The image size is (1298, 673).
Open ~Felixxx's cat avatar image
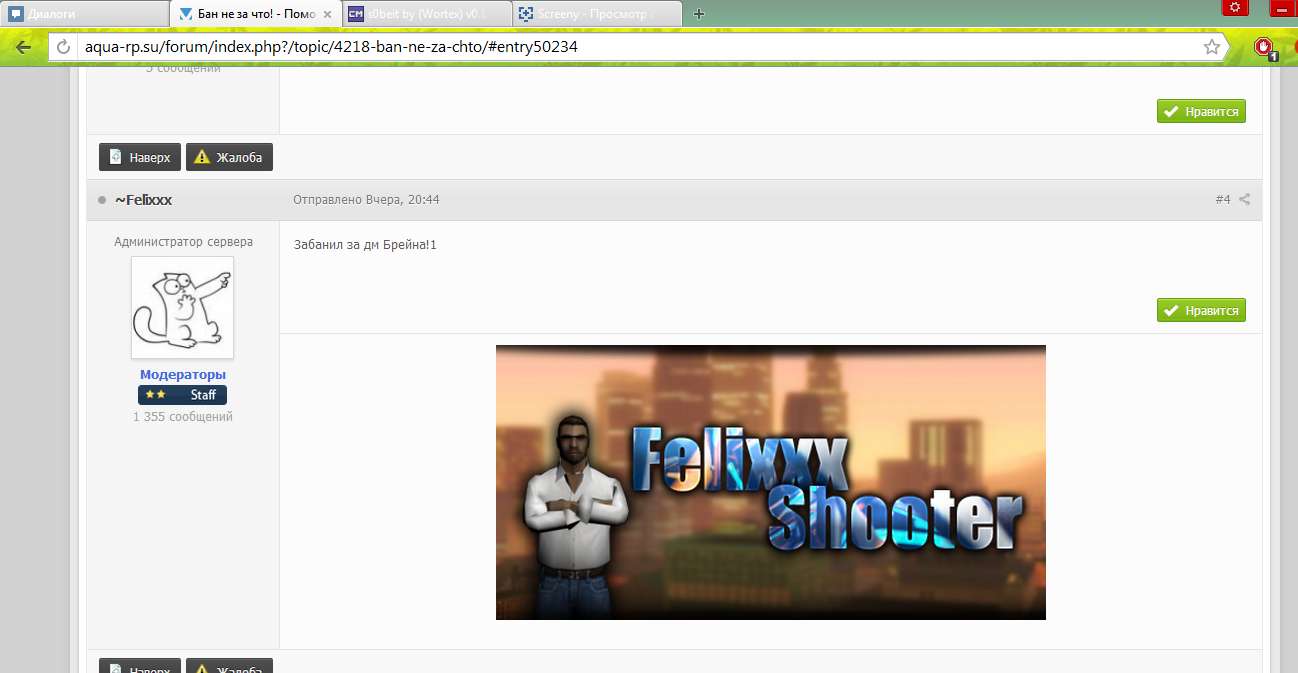click(182, 308)
